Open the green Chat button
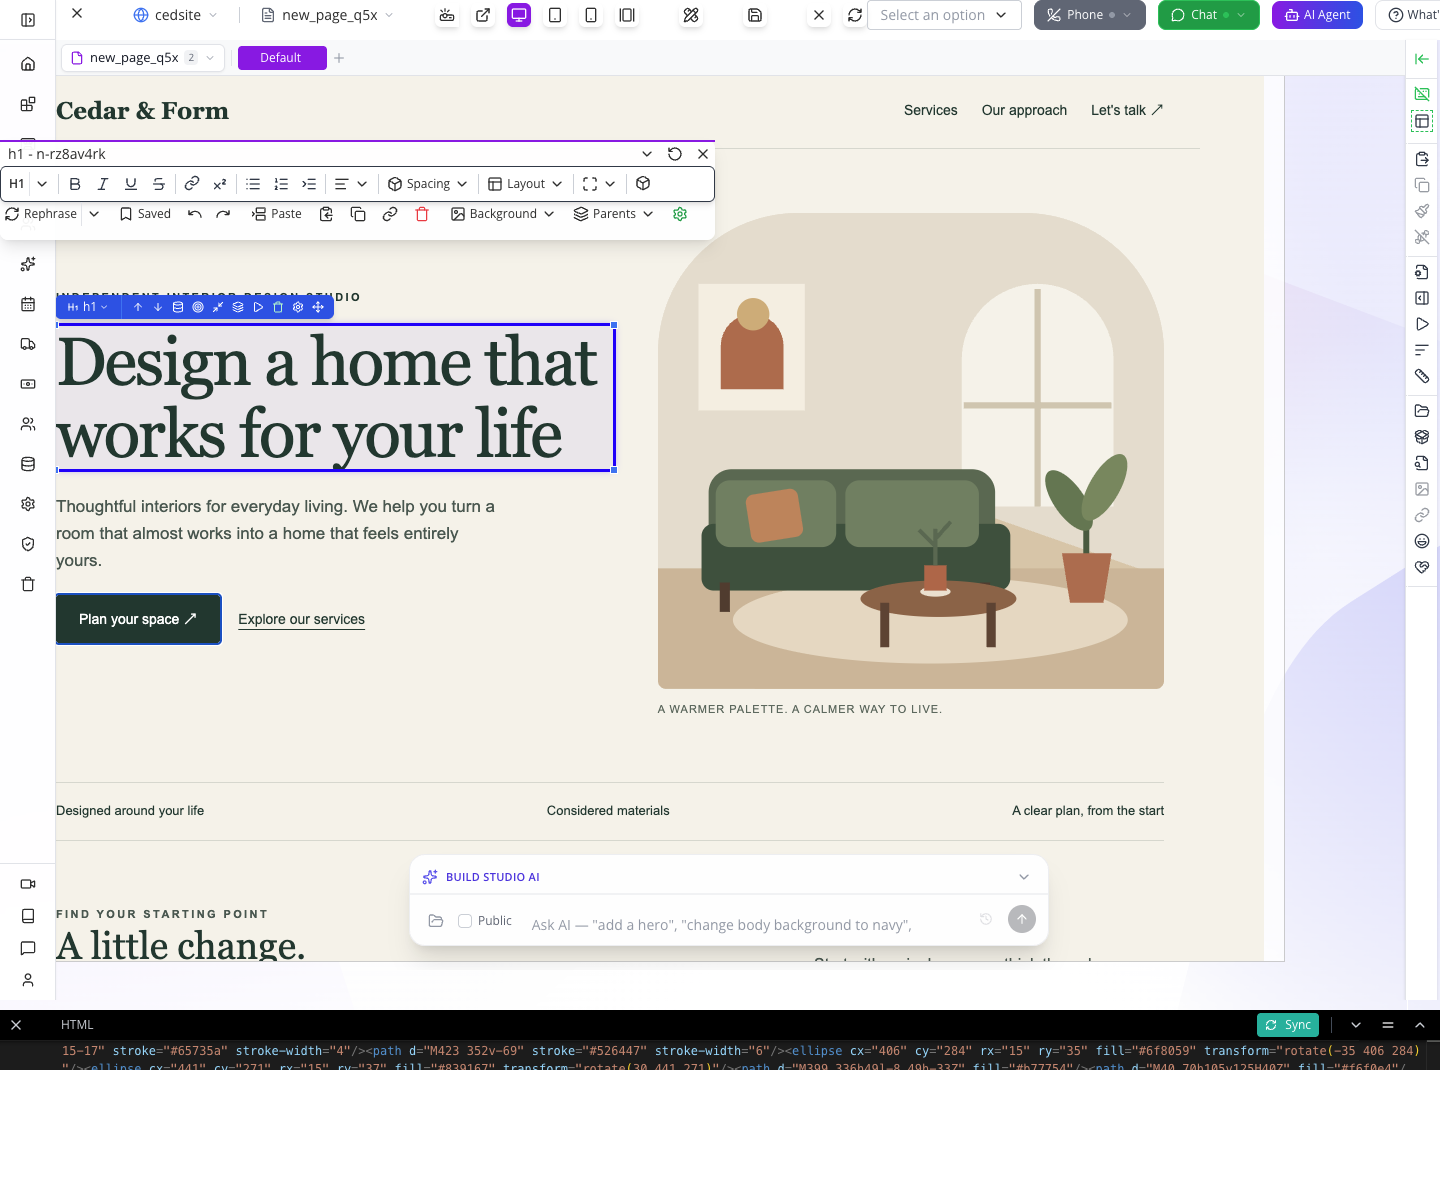The height and width of the screenshot is (1200, 1440). point(1209,15)
